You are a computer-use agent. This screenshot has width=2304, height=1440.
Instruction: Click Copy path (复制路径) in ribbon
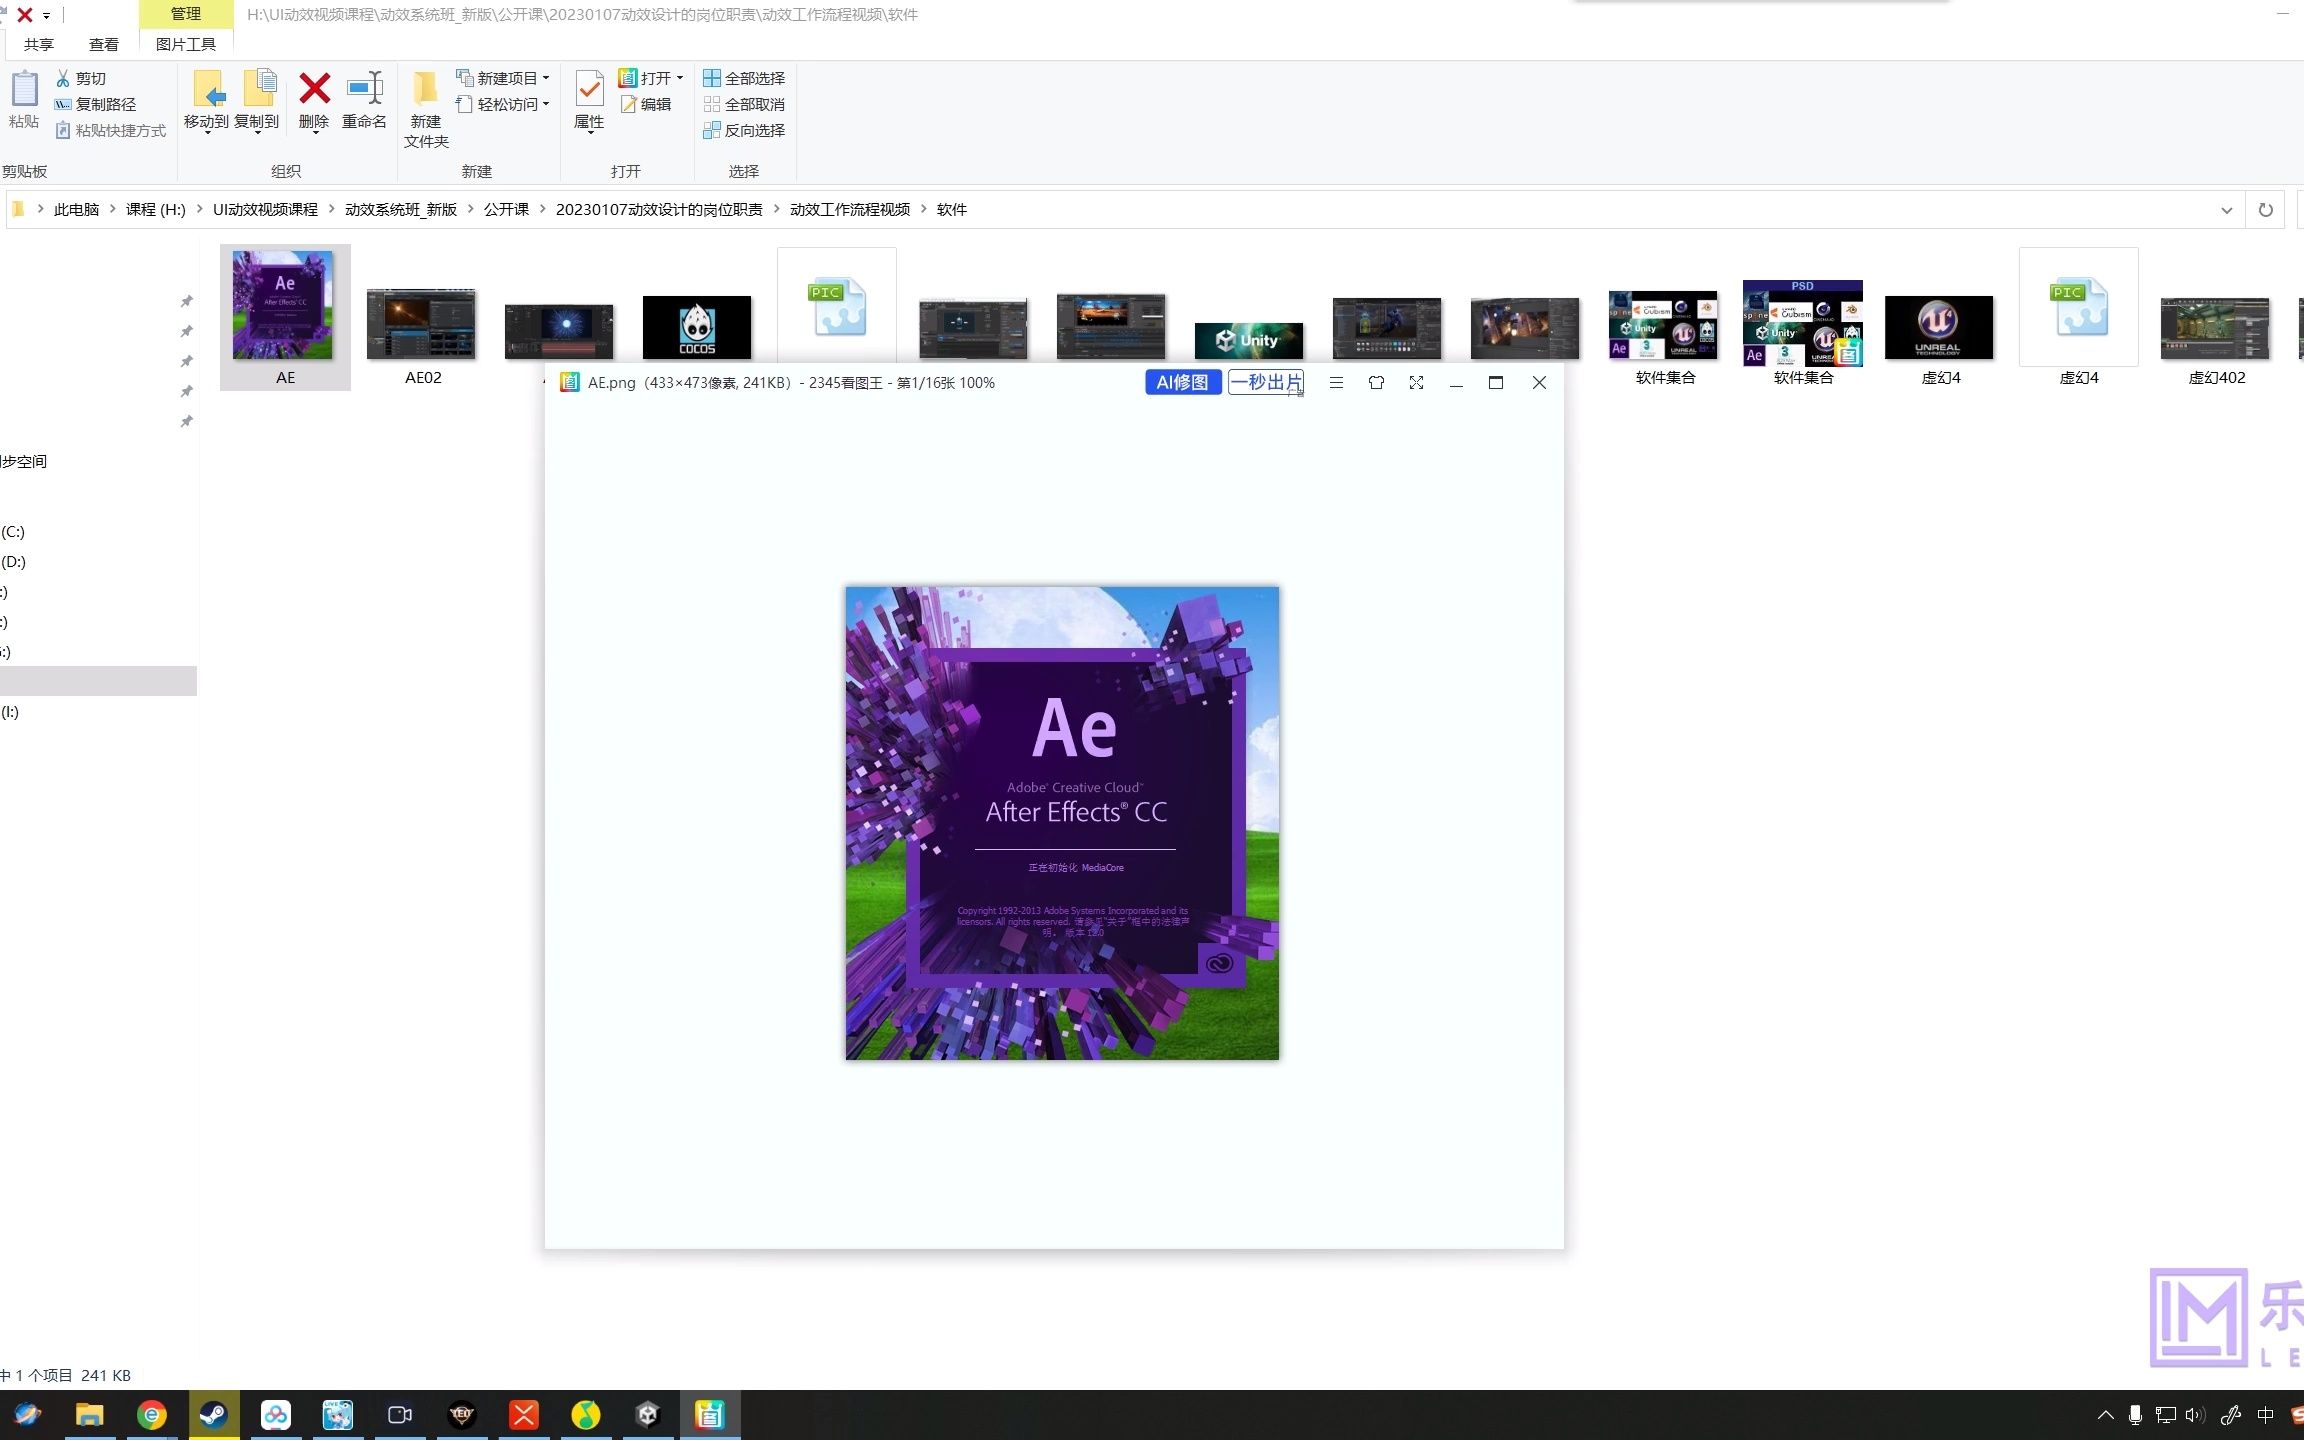tap(95, 104)
